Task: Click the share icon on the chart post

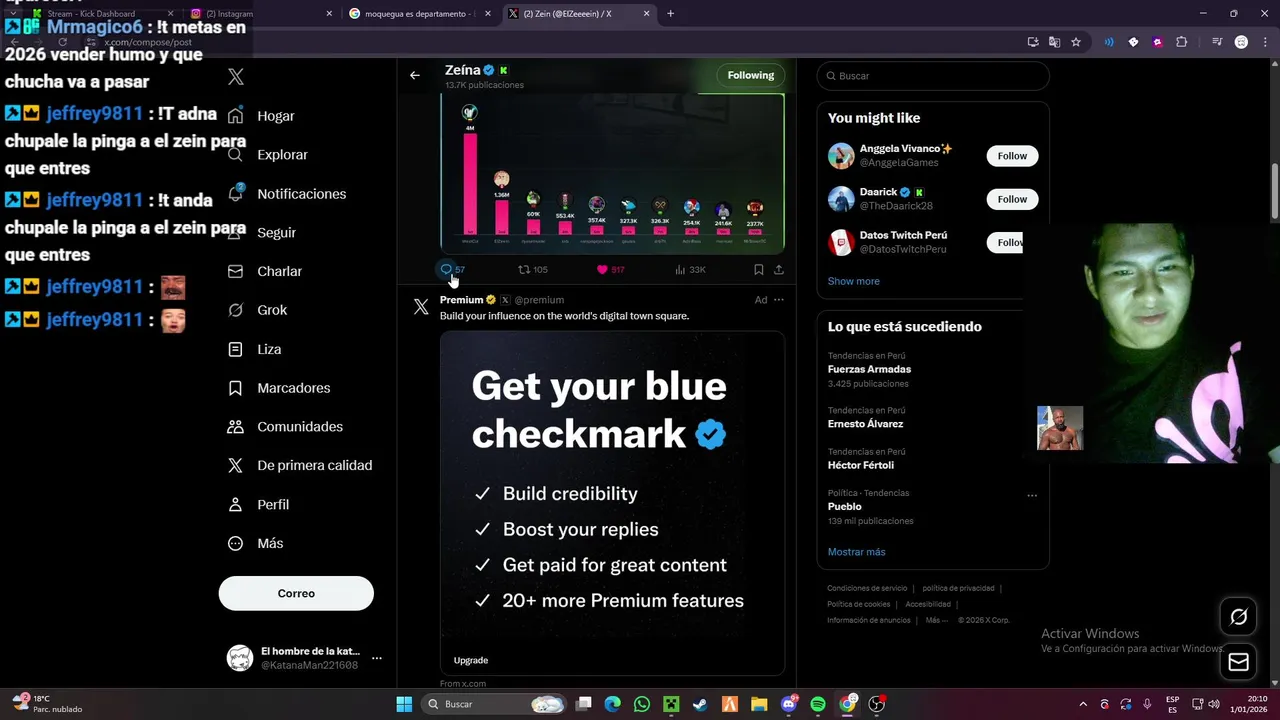Action: [779, 270]
